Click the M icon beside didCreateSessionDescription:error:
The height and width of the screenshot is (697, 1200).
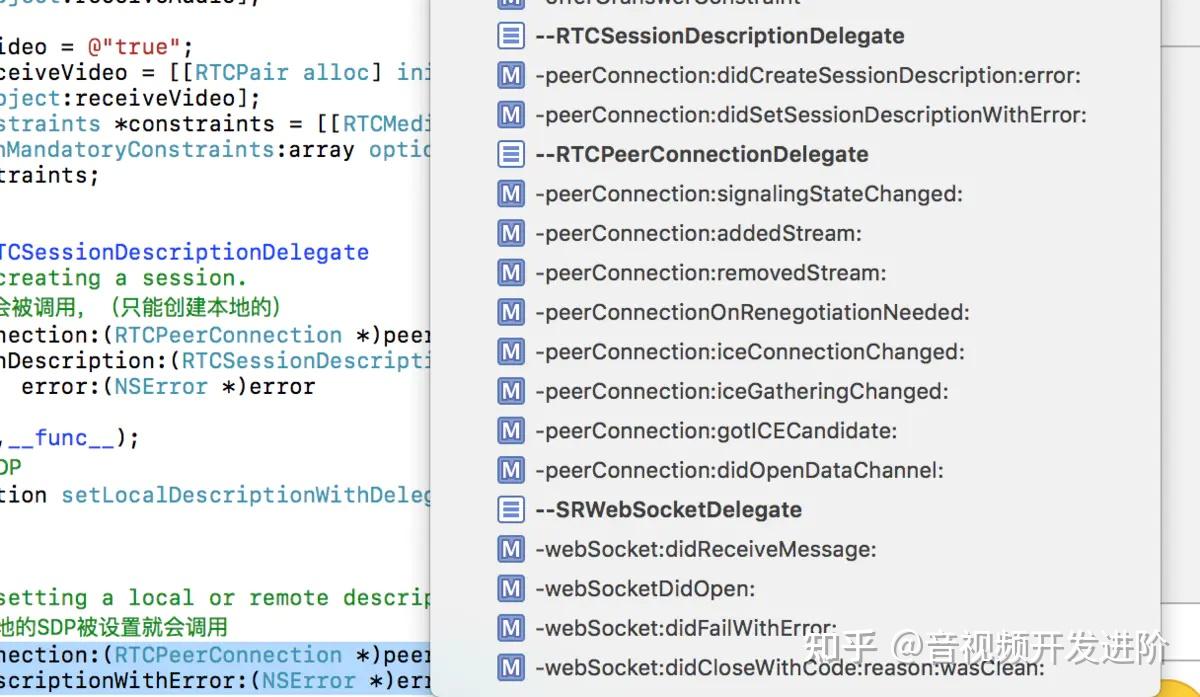pyautogui.click(x=511, y=75)
